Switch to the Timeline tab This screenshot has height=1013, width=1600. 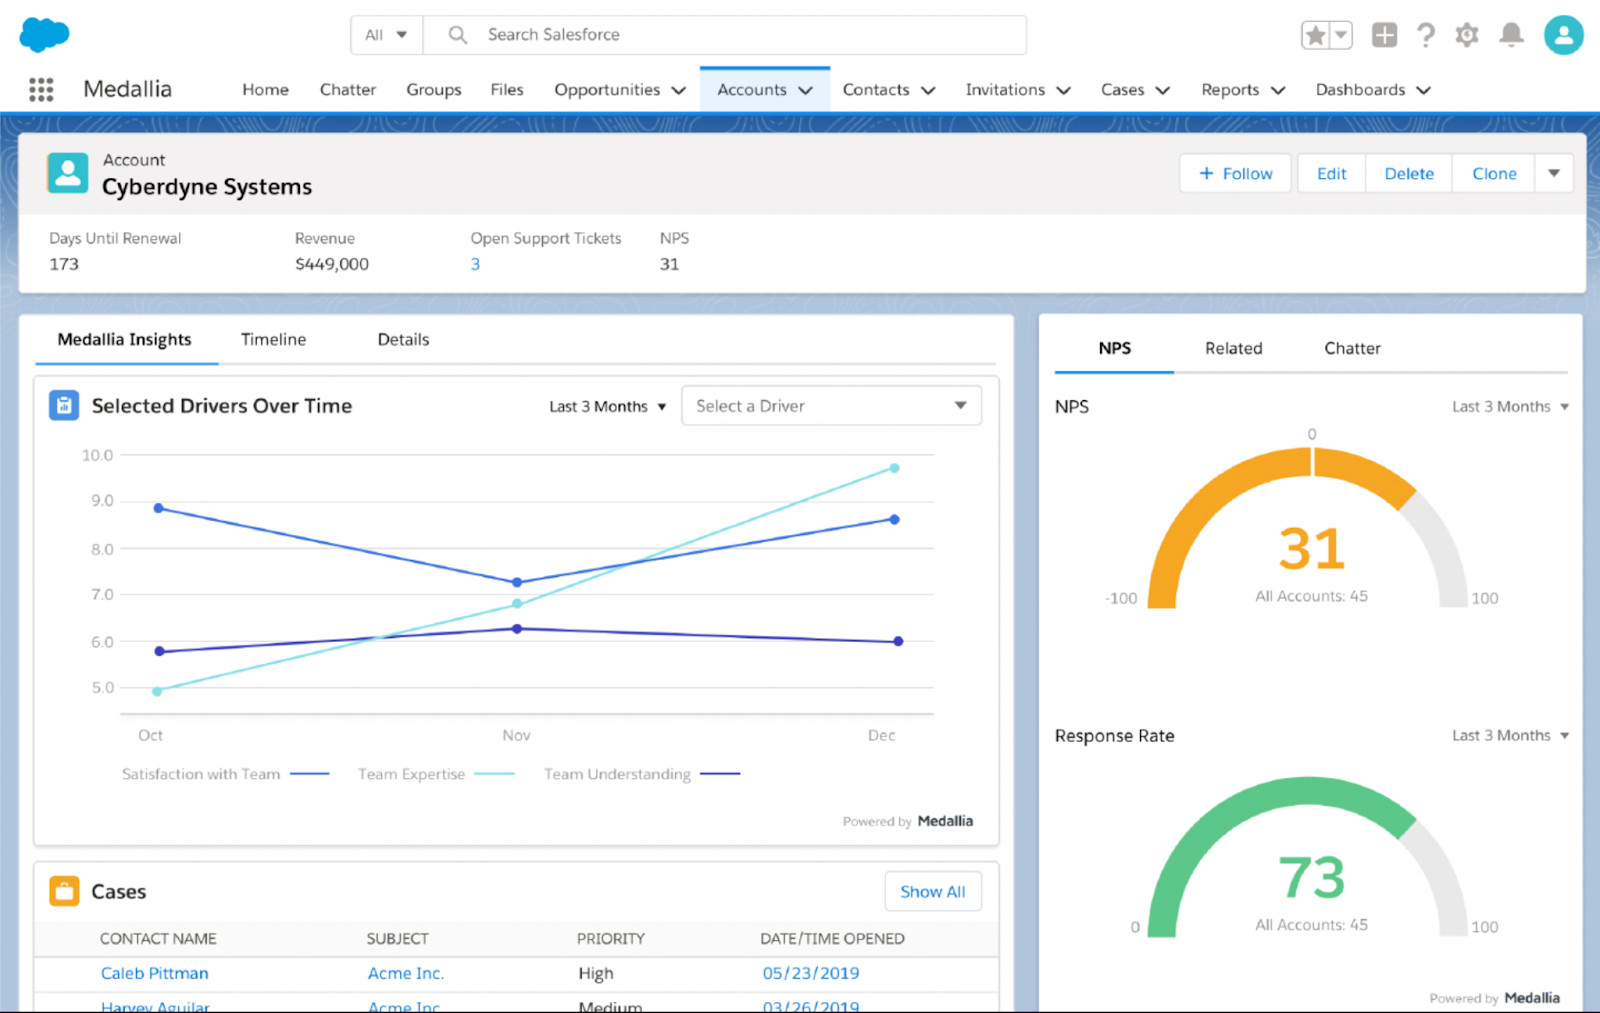pyautogui.click(x=273, y=340)
